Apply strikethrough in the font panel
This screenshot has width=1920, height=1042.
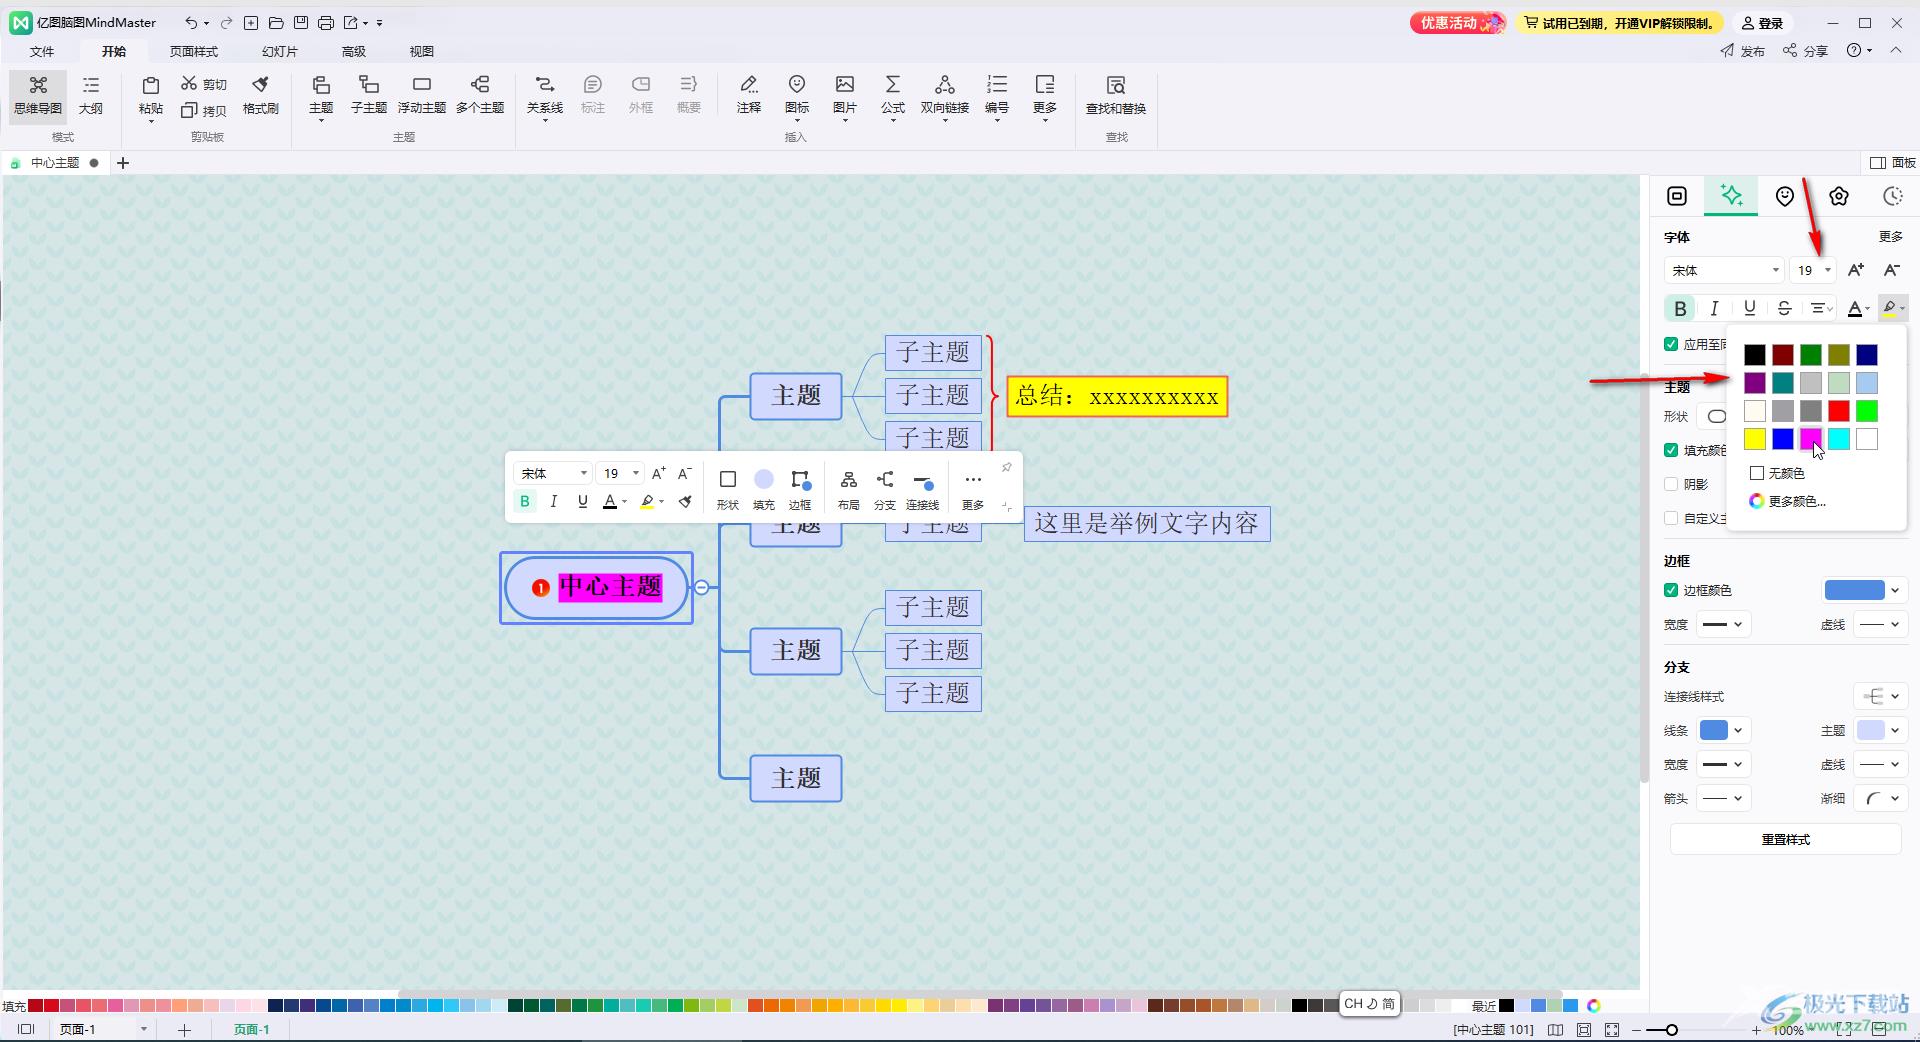[1784, 308]
